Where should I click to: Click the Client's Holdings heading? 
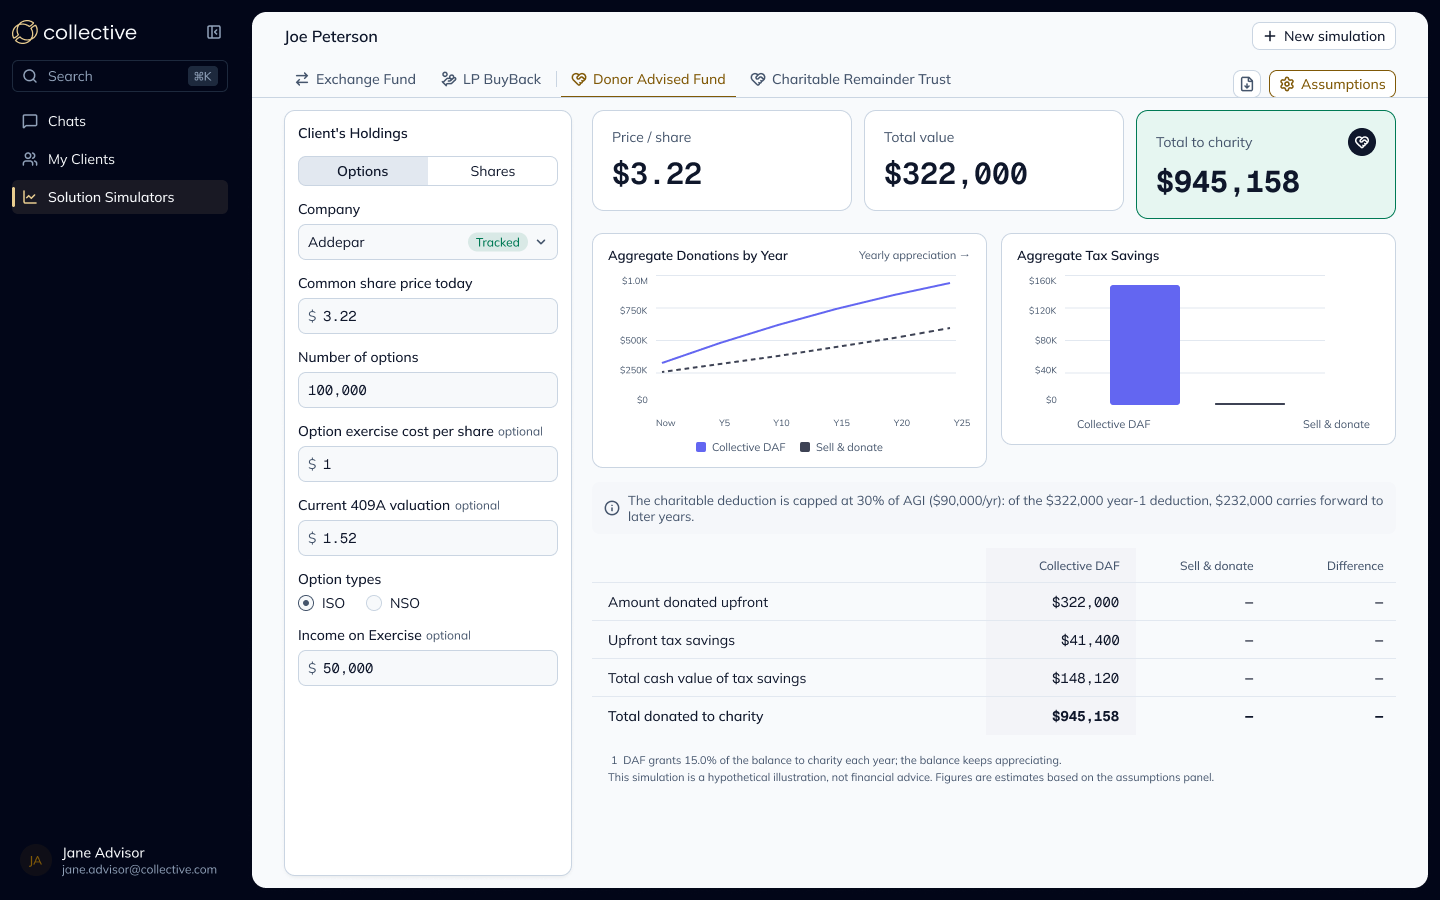click(353, 133)
